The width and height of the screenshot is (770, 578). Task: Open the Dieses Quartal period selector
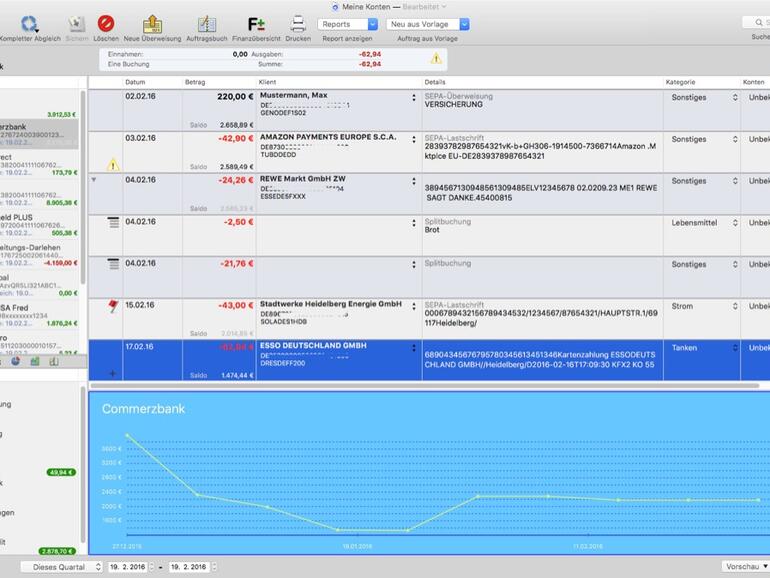click(60, 567)
